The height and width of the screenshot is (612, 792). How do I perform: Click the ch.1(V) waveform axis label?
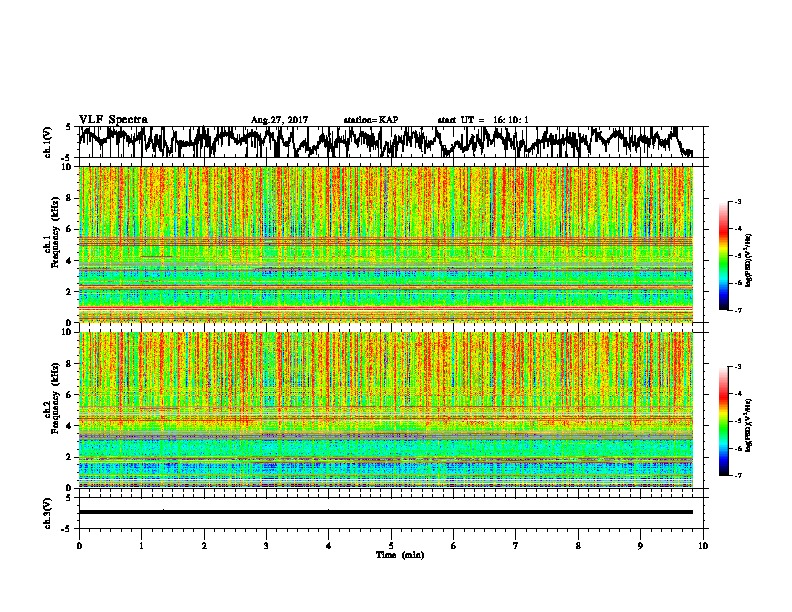(x=47, y=142)
